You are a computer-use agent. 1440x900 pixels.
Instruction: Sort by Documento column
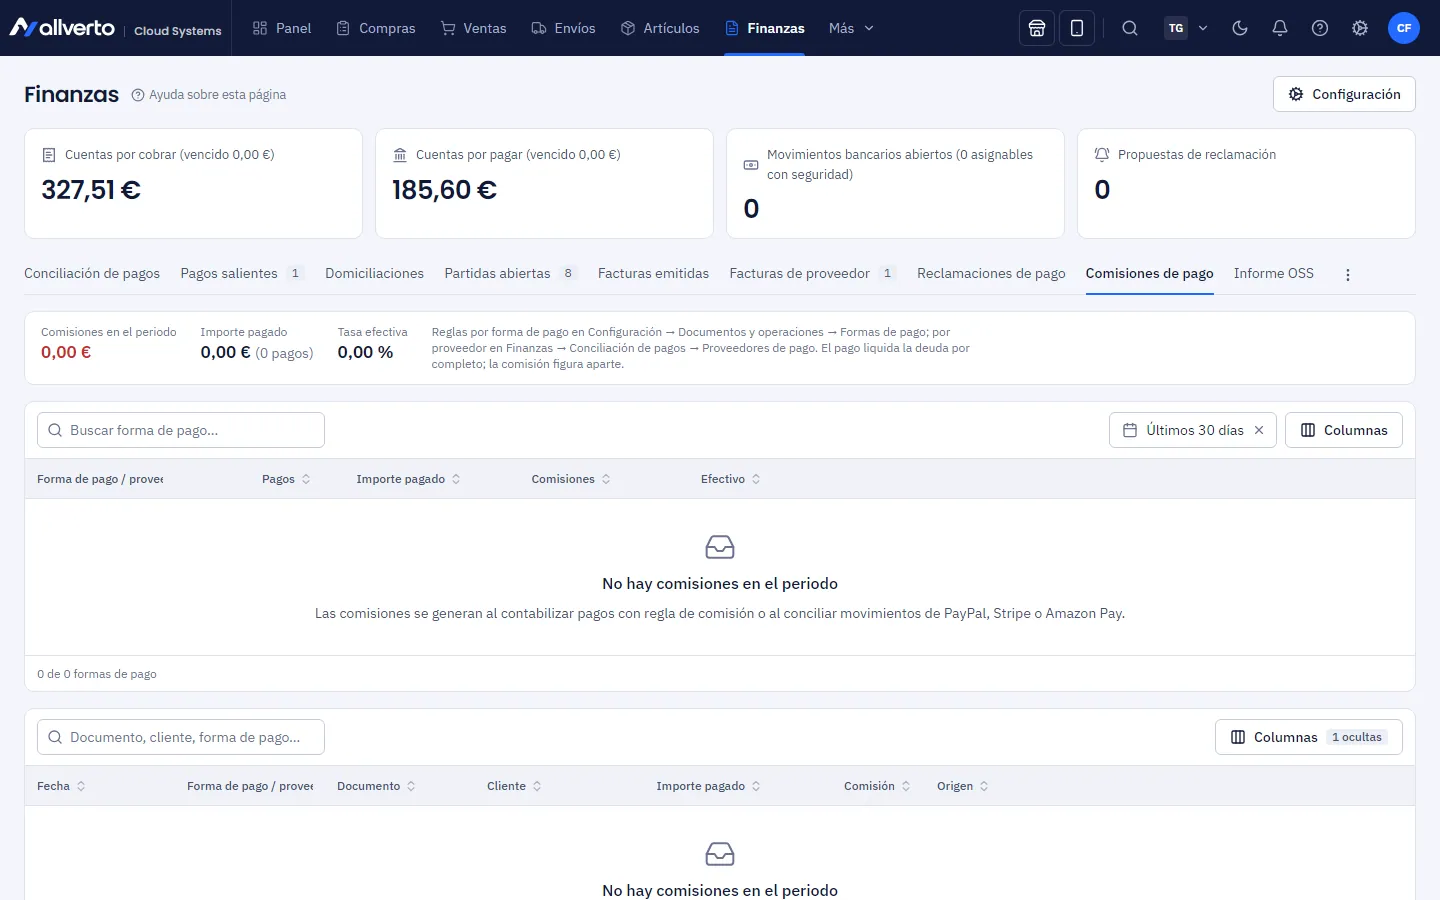click(376, 786)
